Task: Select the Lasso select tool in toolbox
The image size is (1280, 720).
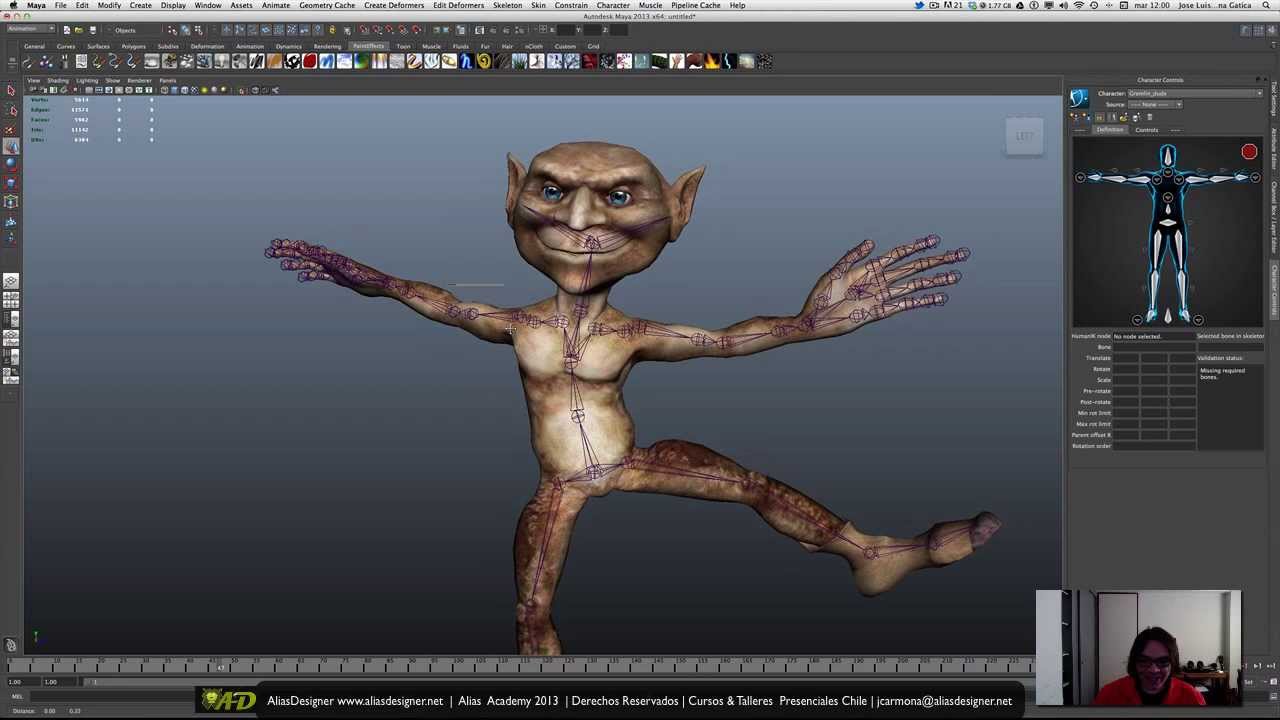Action: pos(11,109)
